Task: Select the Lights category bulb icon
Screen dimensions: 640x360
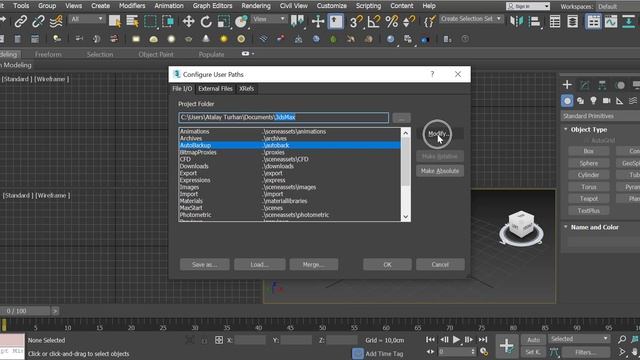Action: (593, 101)
